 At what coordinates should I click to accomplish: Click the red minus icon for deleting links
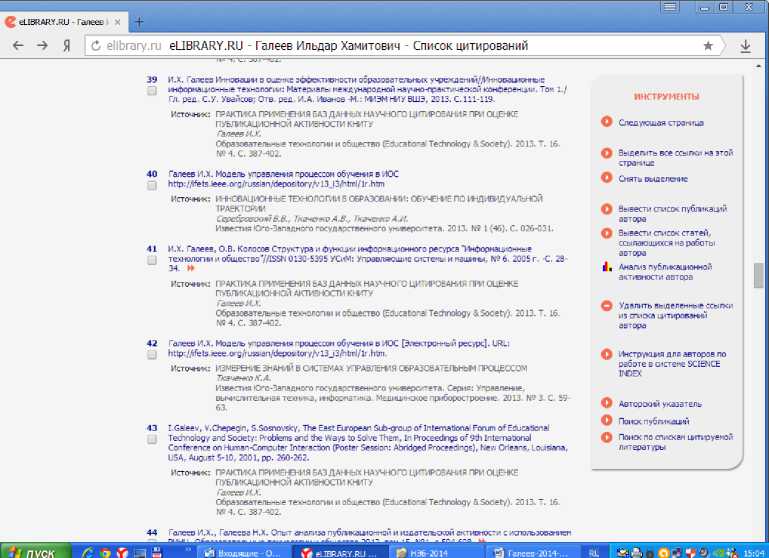point(606,305)
